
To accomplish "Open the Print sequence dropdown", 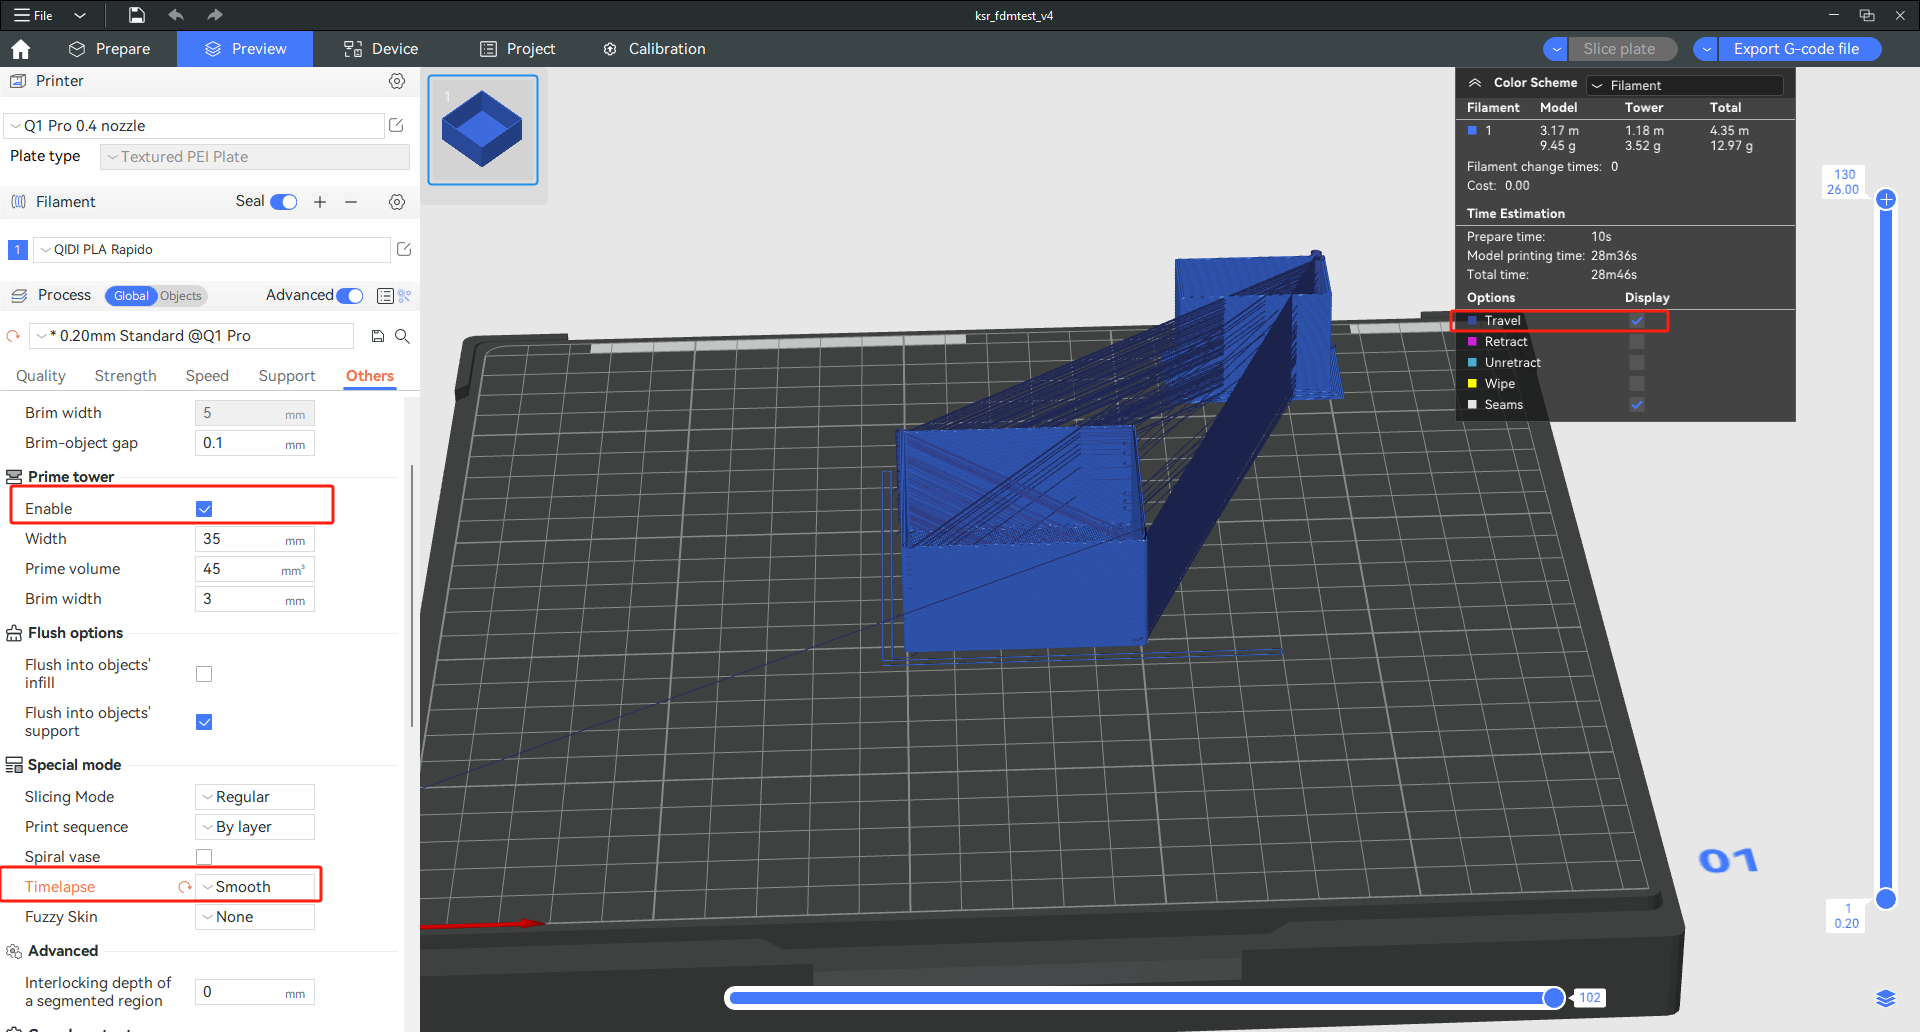I will click(x=255, y=827).
